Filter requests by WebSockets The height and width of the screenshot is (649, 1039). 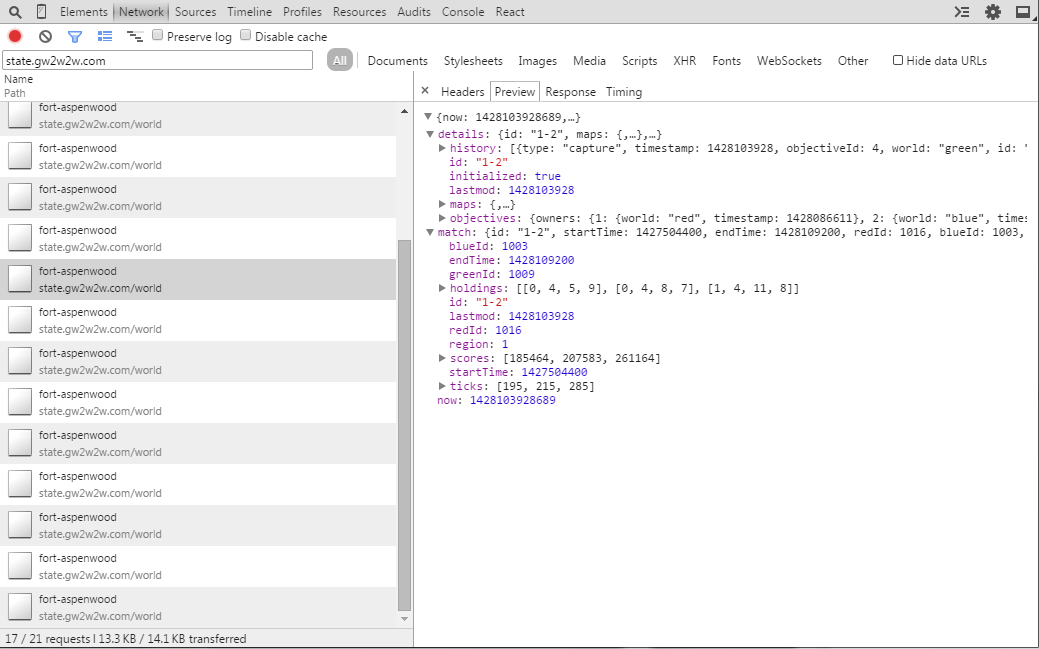tap(789, 60)
